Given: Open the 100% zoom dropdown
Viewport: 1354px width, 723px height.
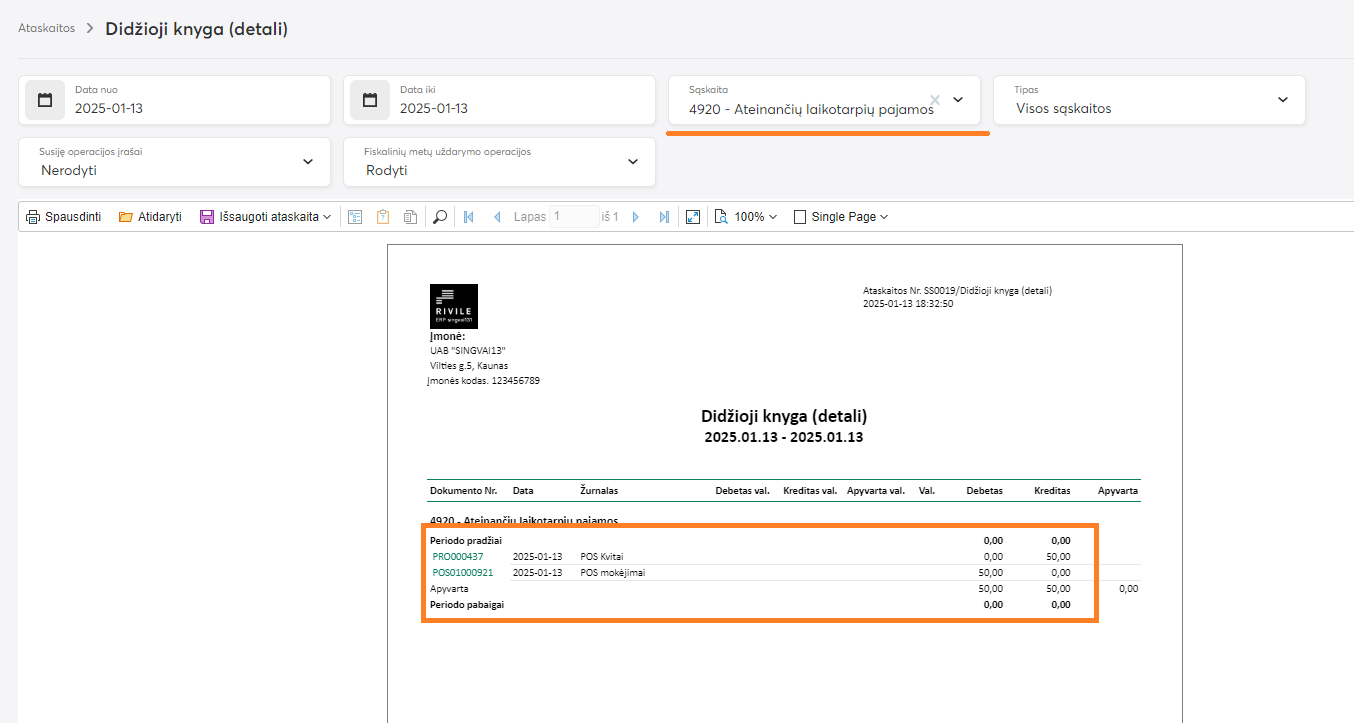Looking at the screenshot, I should point(746,217).
